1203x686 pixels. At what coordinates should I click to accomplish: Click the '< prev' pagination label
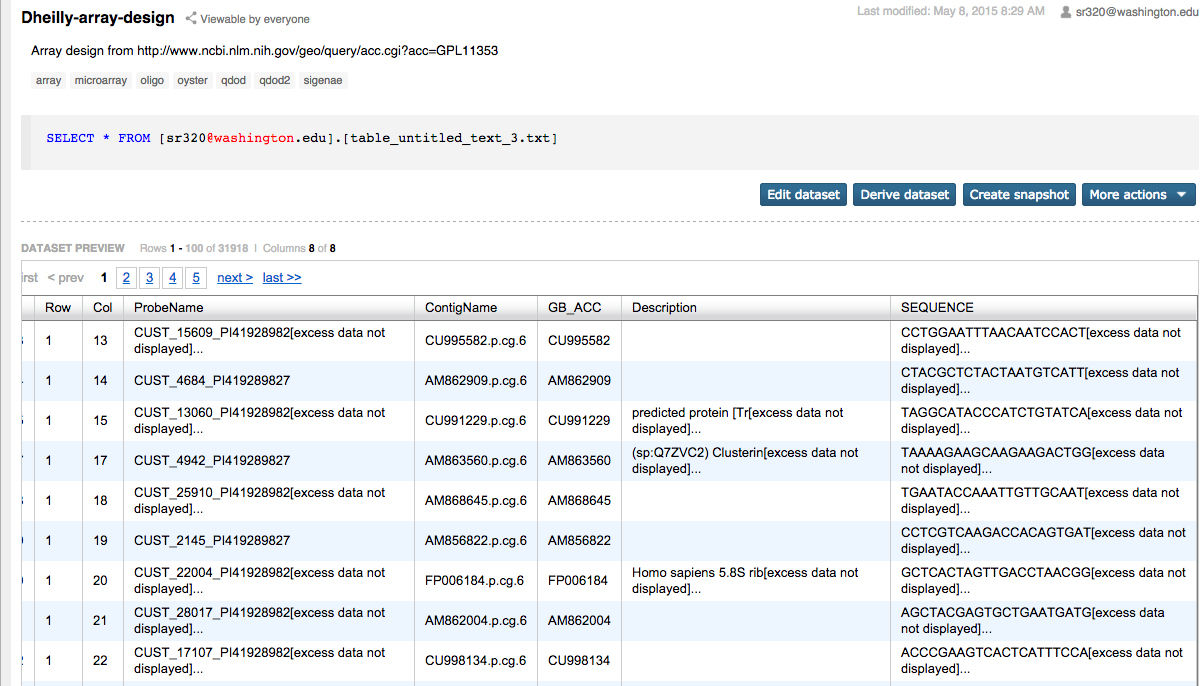[x=66, y=278]
